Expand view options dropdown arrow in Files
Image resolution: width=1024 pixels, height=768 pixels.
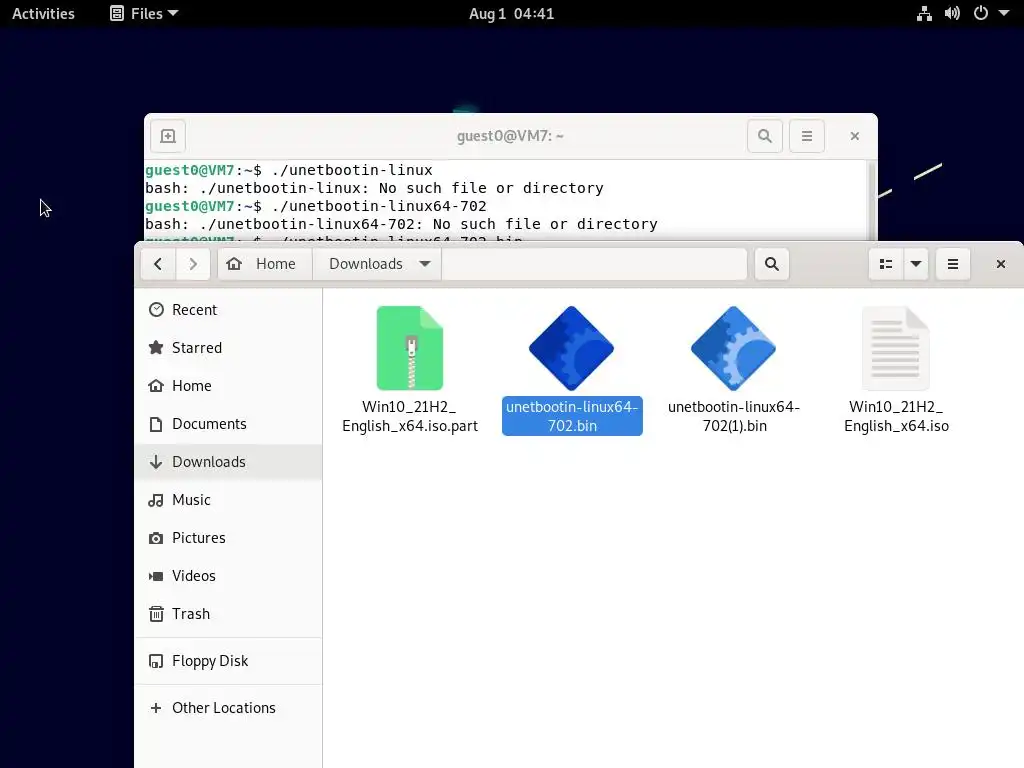pyautogui.click(x=916, y=264)
